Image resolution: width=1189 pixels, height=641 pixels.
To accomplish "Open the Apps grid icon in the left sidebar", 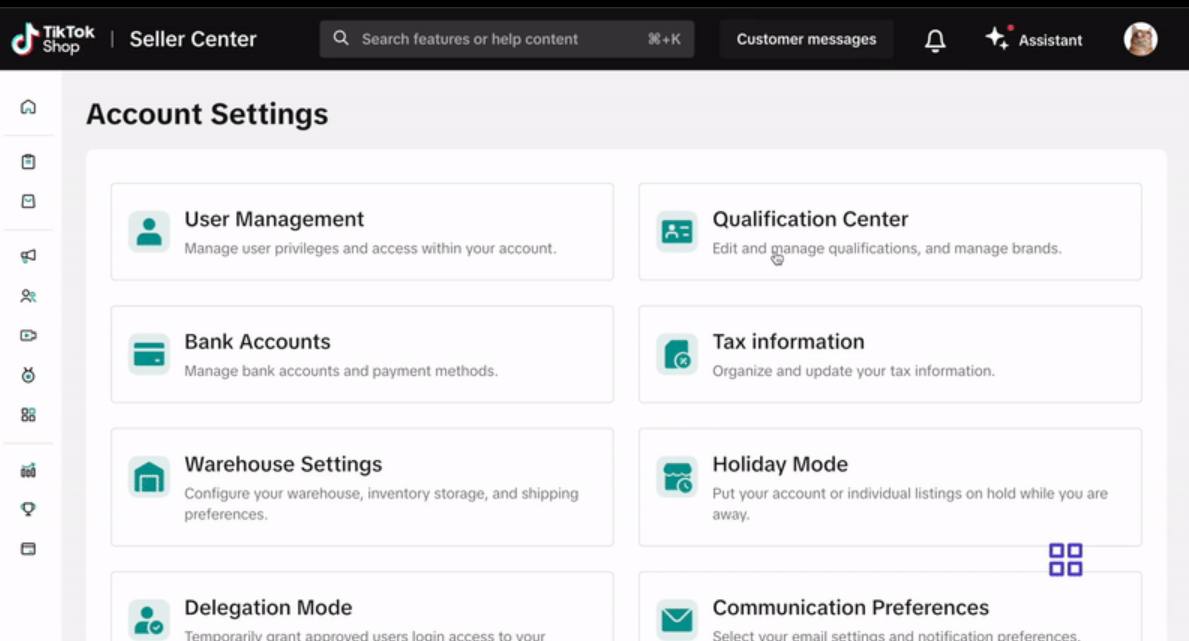I will click(28, 414).
